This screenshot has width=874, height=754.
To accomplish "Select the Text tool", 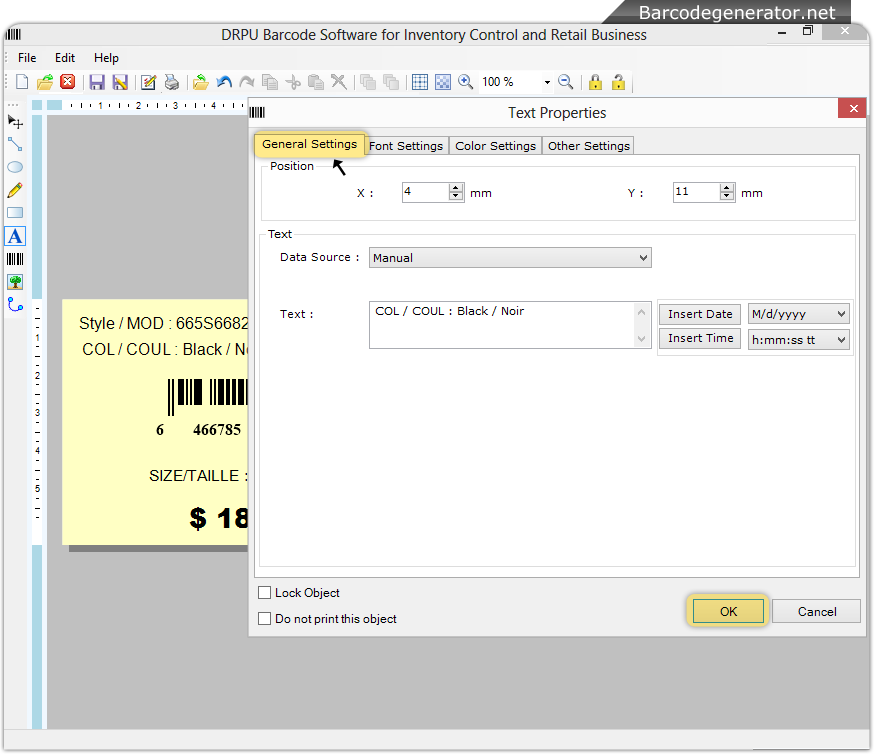I will (x=15, y=236).
